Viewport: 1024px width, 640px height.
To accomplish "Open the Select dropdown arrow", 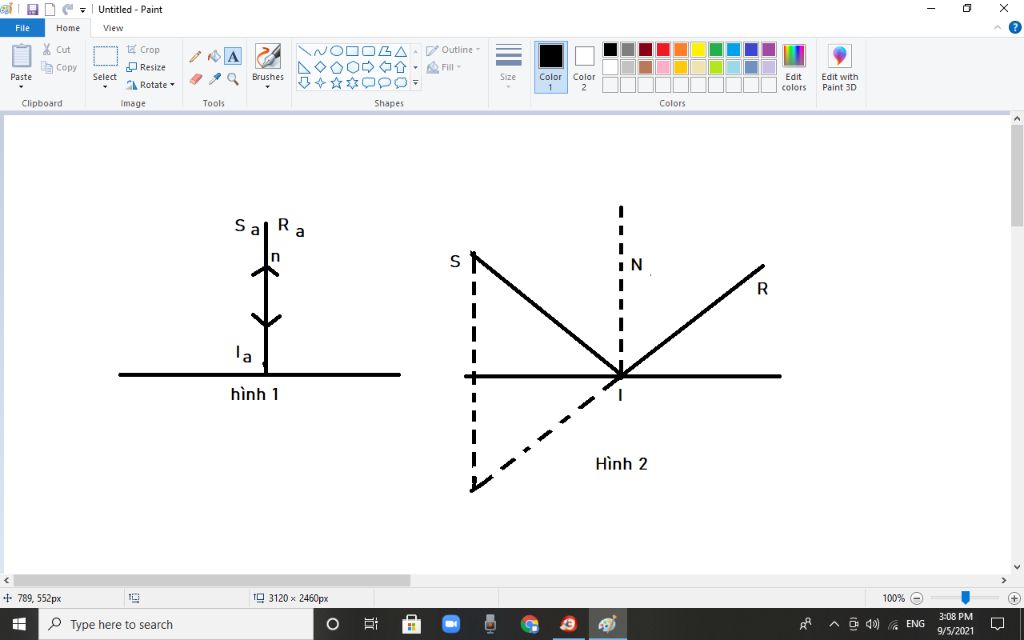I will [104, 87].
